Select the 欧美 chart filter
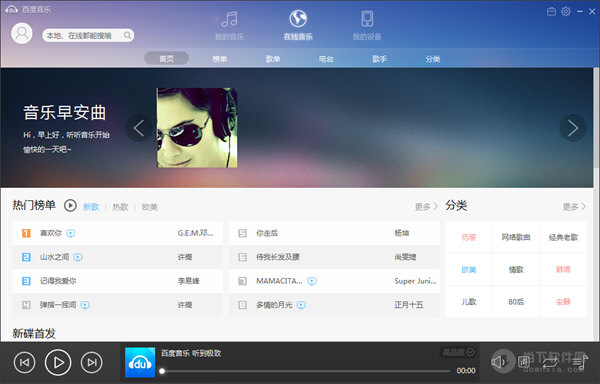This screenshot has height=384, width=600. [150, 207]
